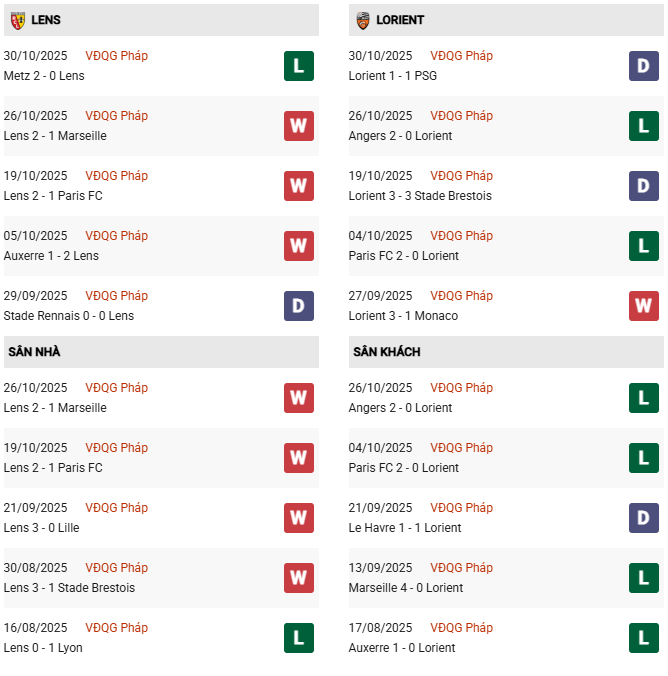Click the LORIENT team header
This screenshot has width=668, height=676.
(402, 20)
